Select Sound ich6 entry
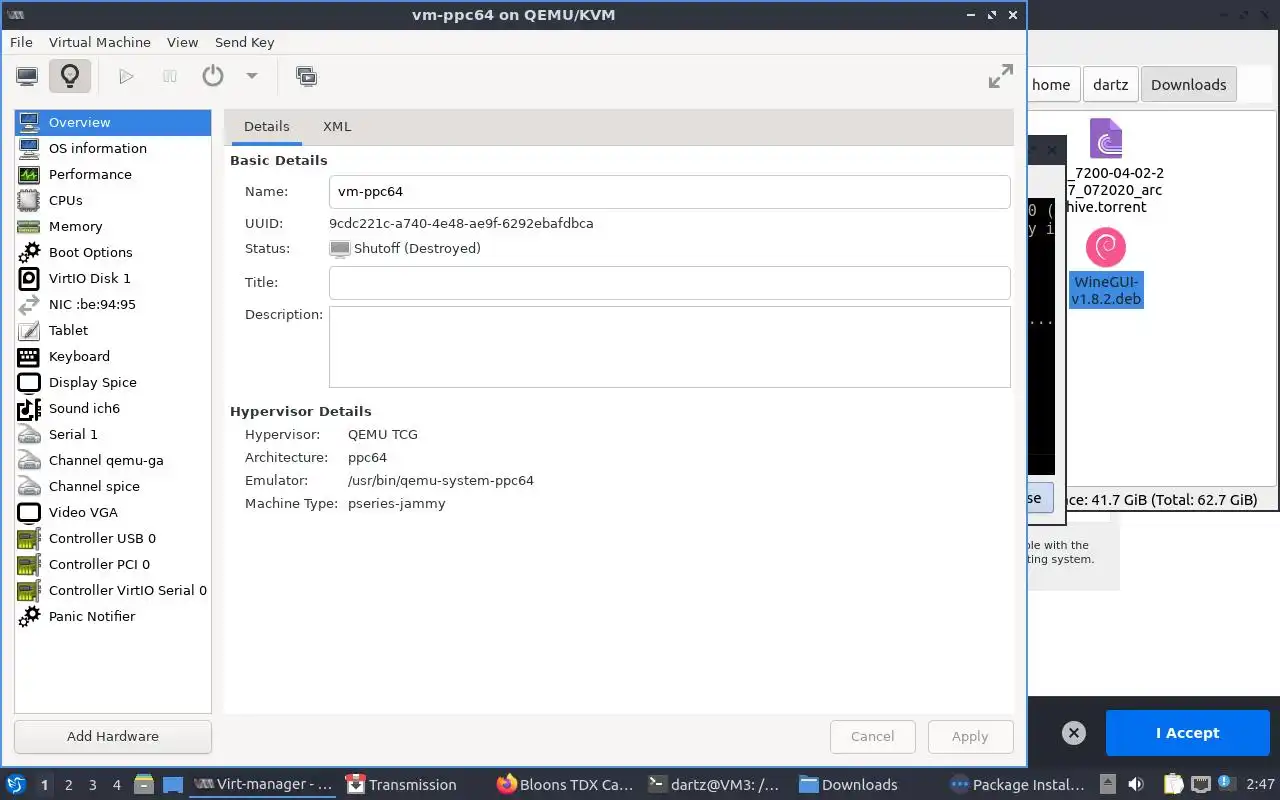This screenshot has height=800, width=1280. [x=113, y=408]
